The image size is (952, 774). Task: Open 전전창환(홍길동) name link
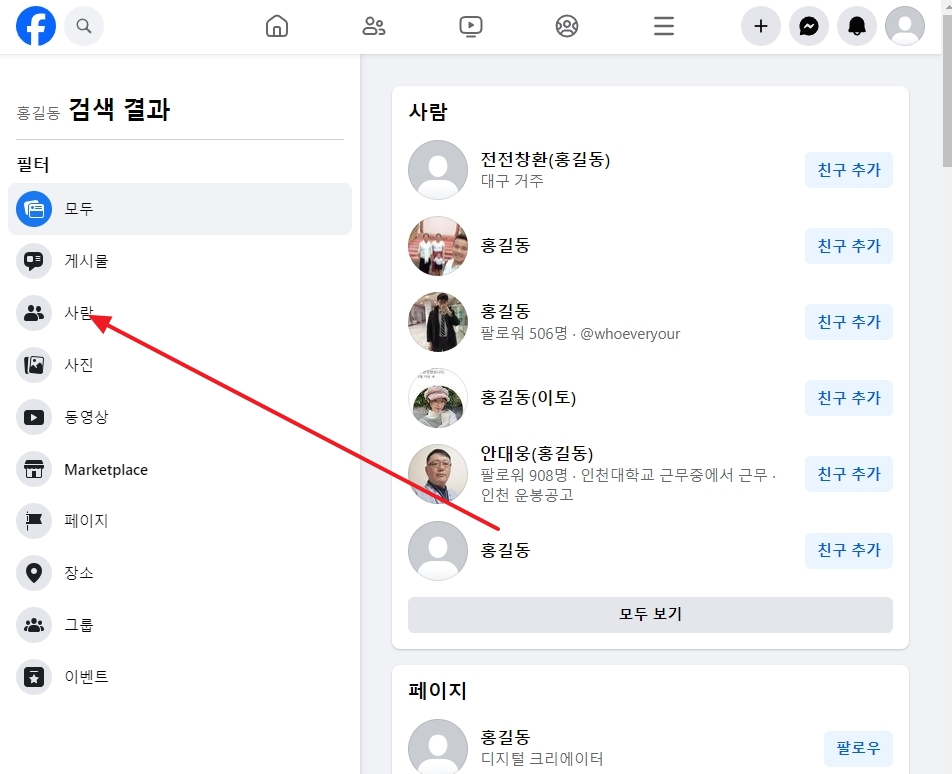[545, 160]
